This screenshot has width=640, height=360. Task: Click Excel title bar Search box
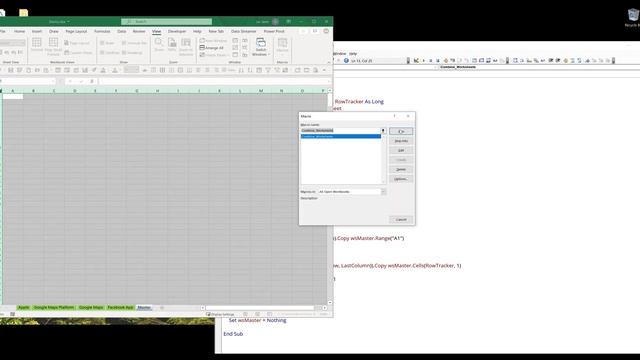pyautogui.click(x=167, y=21)
